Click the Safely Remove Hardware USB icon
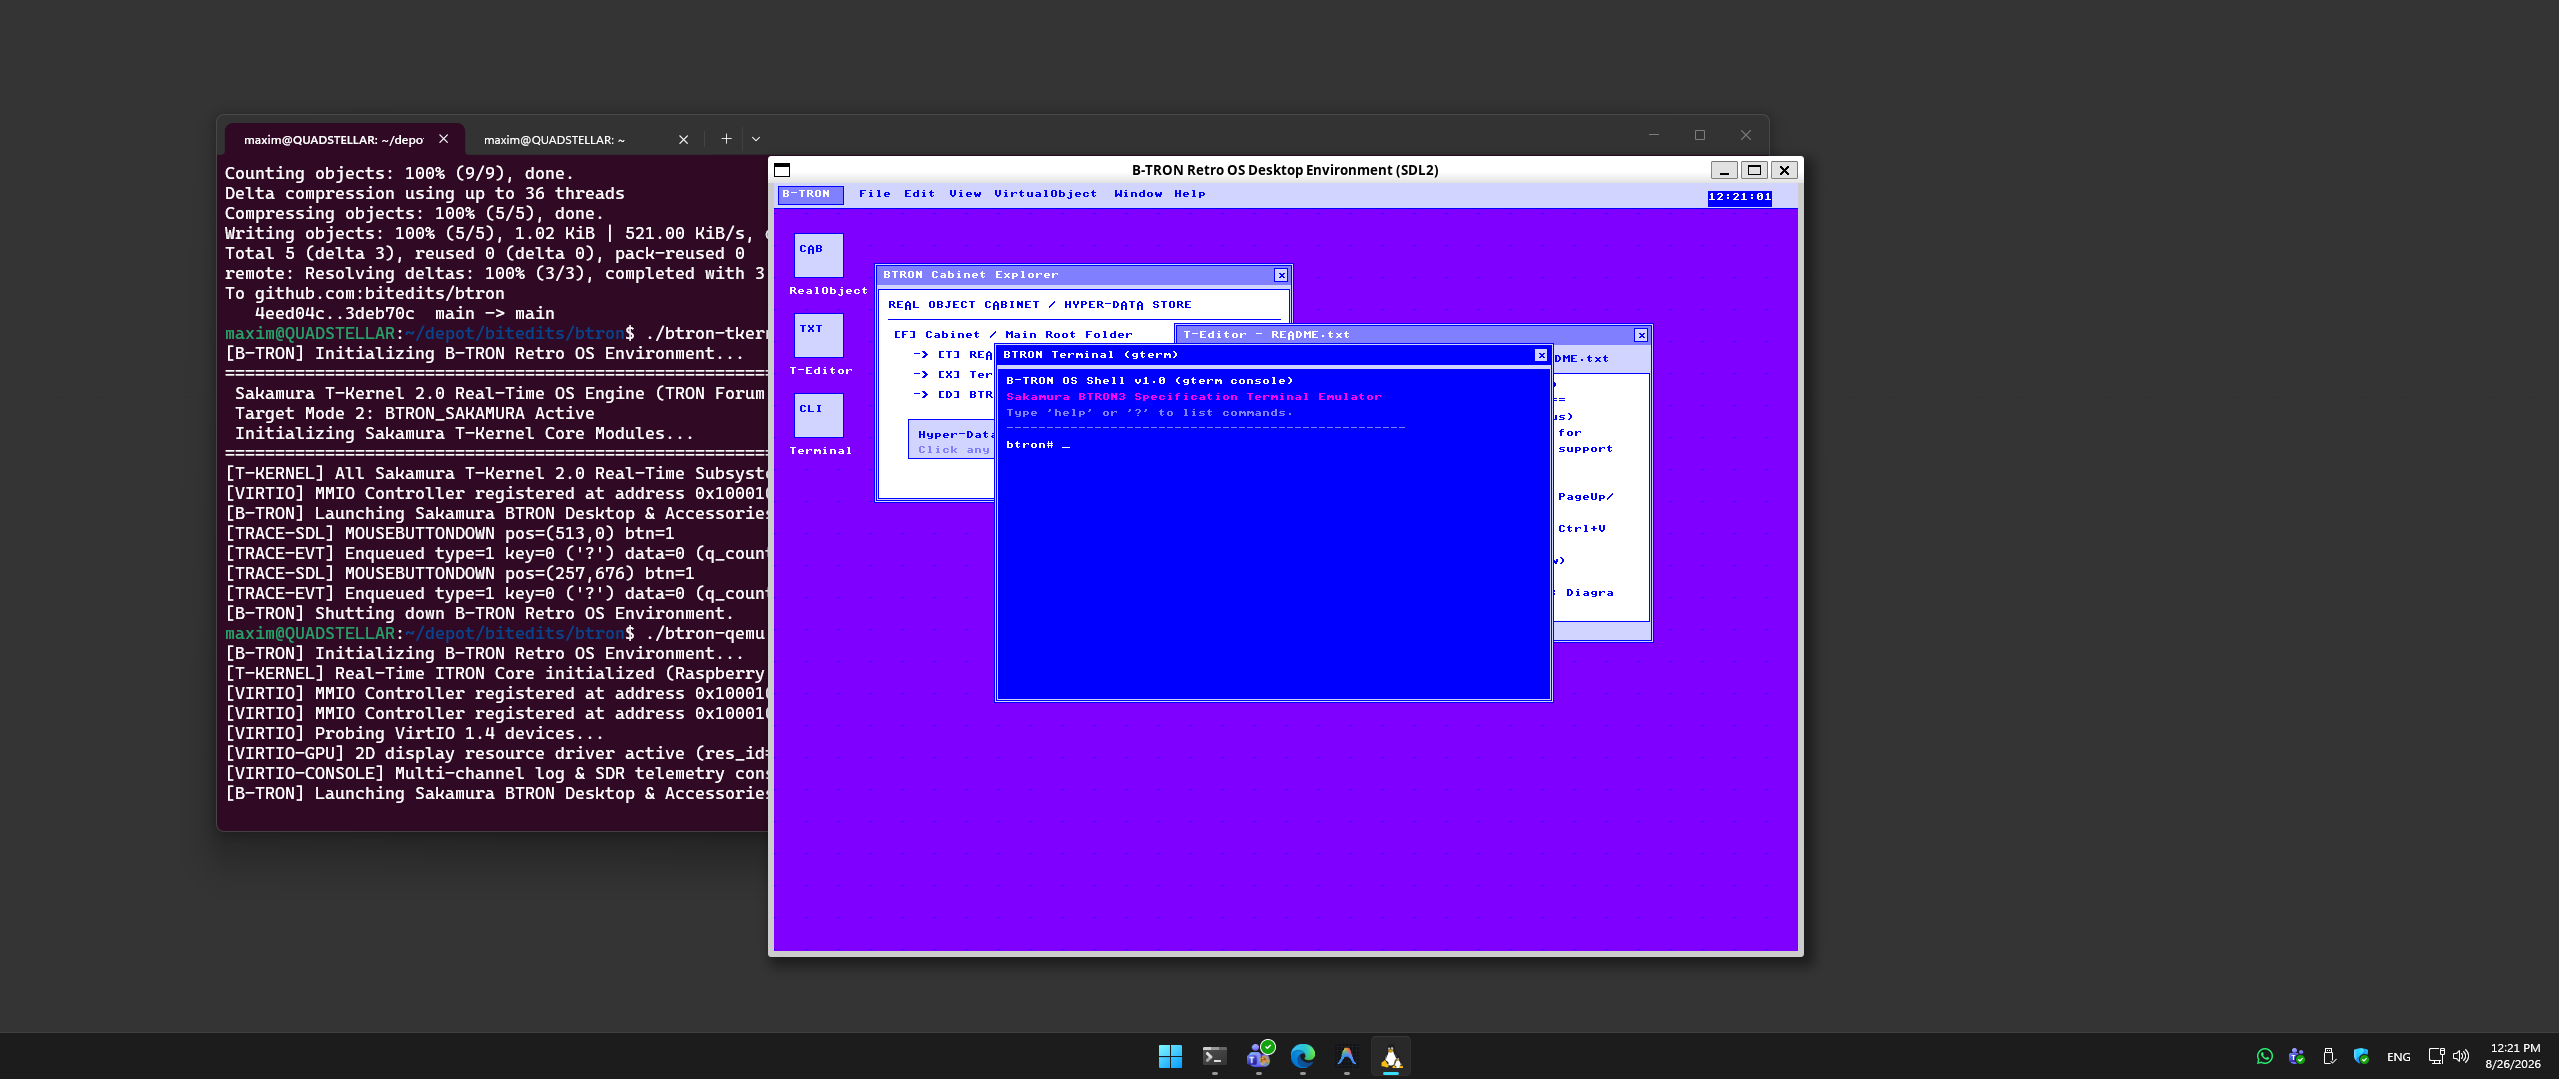The height and width of the screenshot is (1079, 2559). coord(2329,1056)
